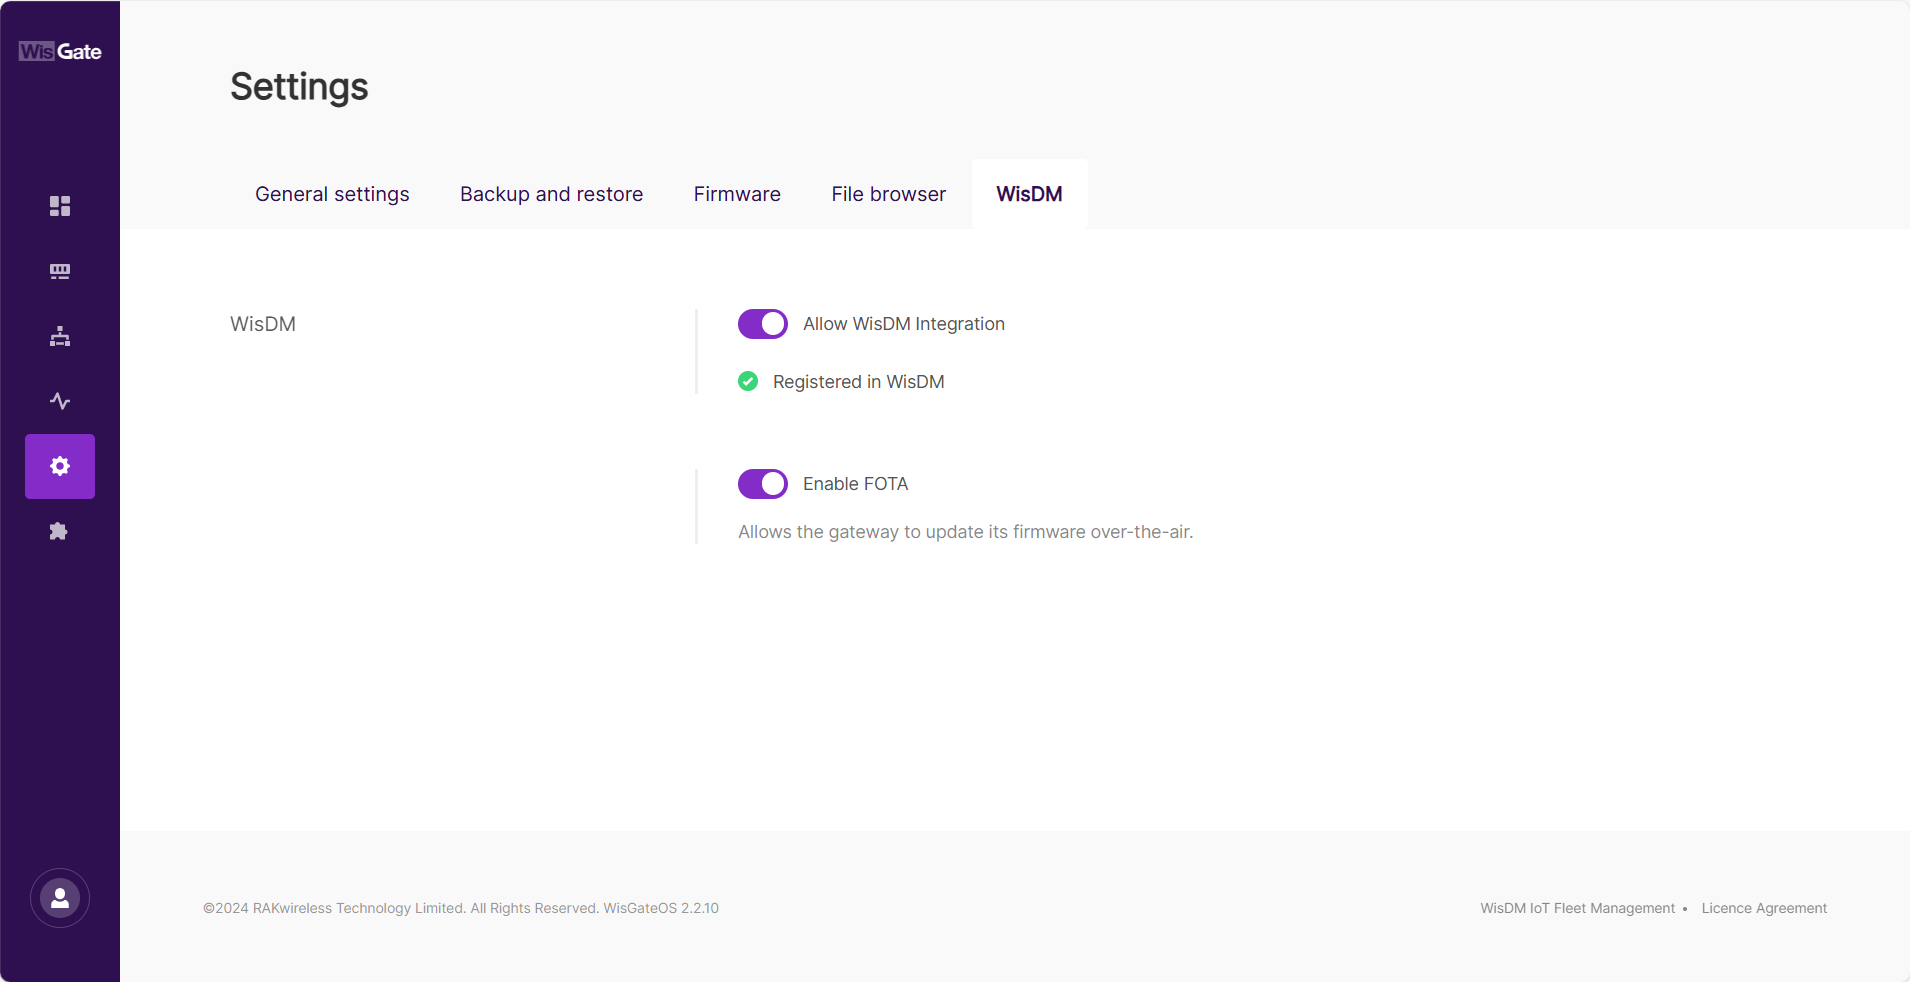This screenshot has width=1910, height=982.
Task: Toggle Enable FOTA switch
Action: coord(763,484)
